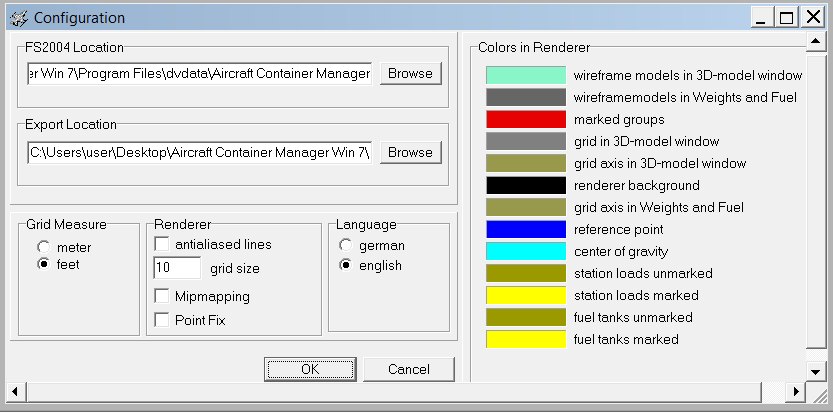Click the horizontal scrollbar thumb
The image size is (833, 413).
pos(393,392)
